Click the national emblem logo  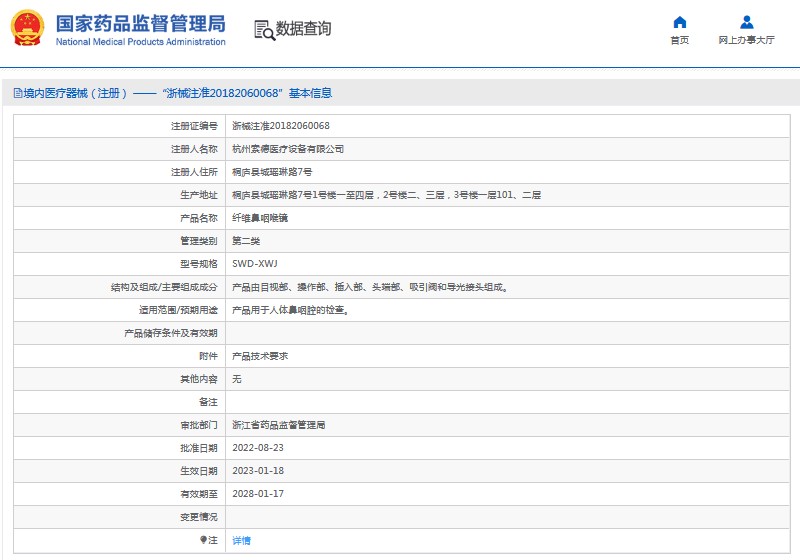(28, 28)
